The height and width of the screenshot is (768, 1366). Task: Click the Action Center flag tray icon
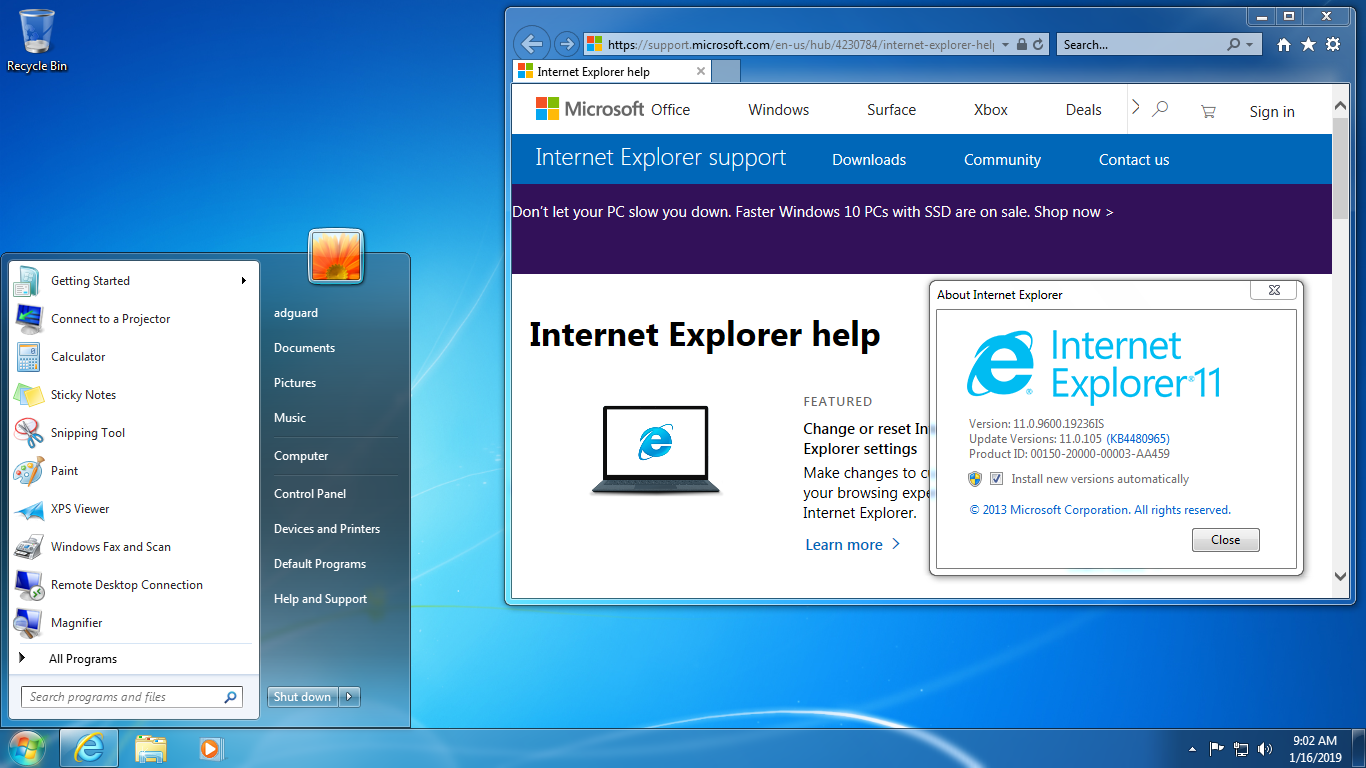[1217, 748]
